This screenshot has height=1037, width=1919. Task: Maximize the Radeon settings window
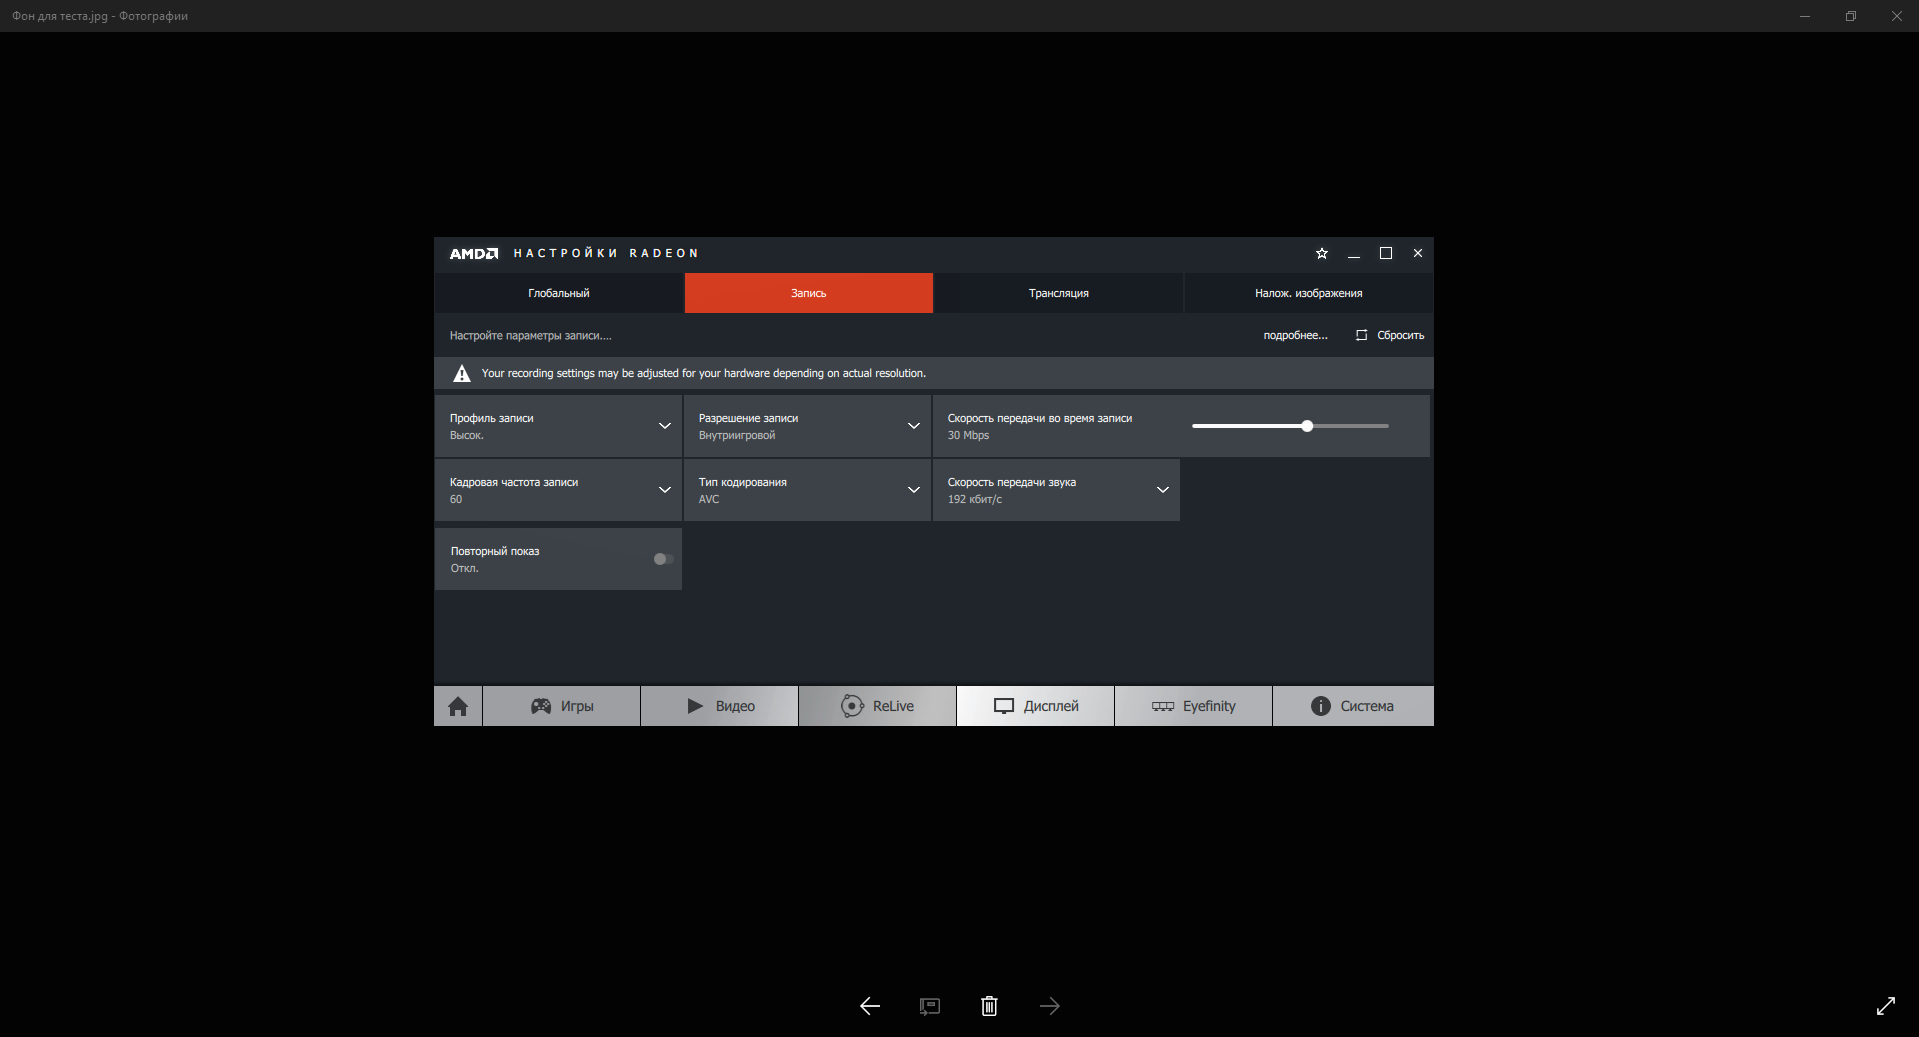click(x=1386, y=254)
